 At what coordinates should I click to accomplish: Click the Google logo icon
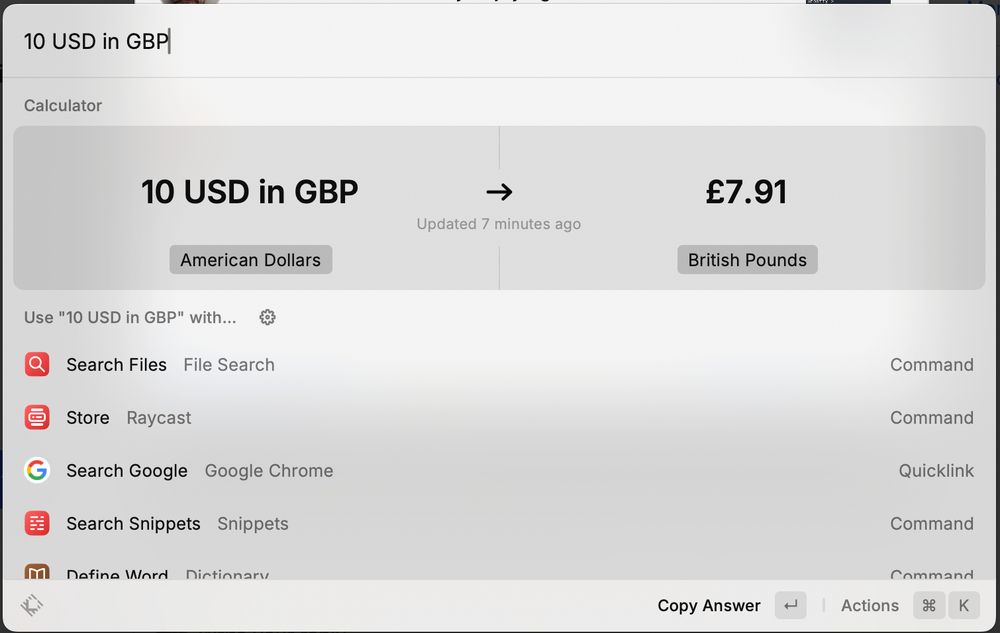37,470
